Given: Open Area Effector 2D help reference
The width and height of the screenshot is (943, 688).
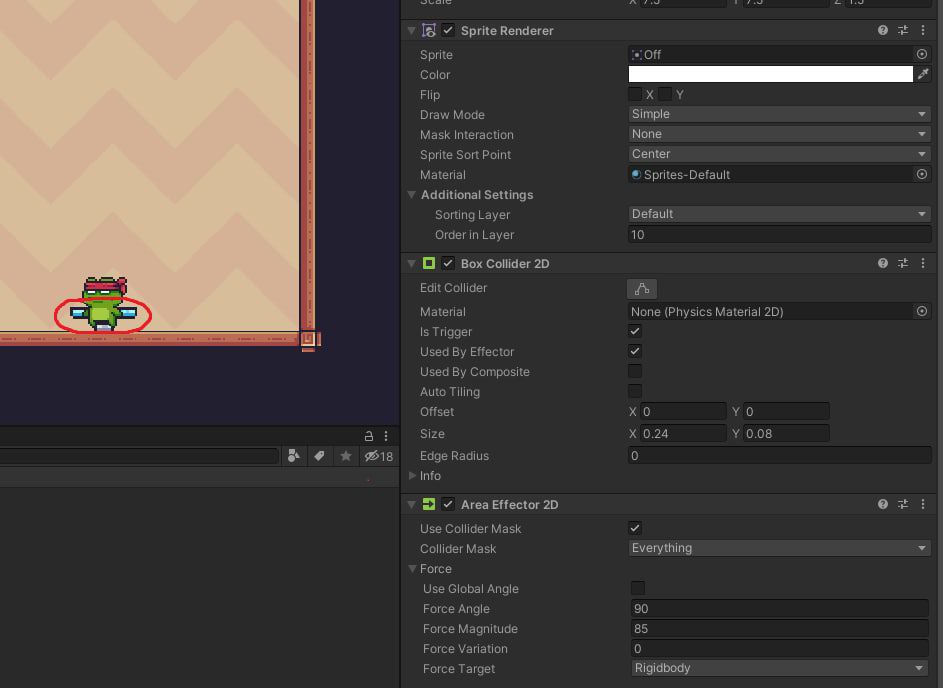Looking at the screenshot, I should (882, 504).
